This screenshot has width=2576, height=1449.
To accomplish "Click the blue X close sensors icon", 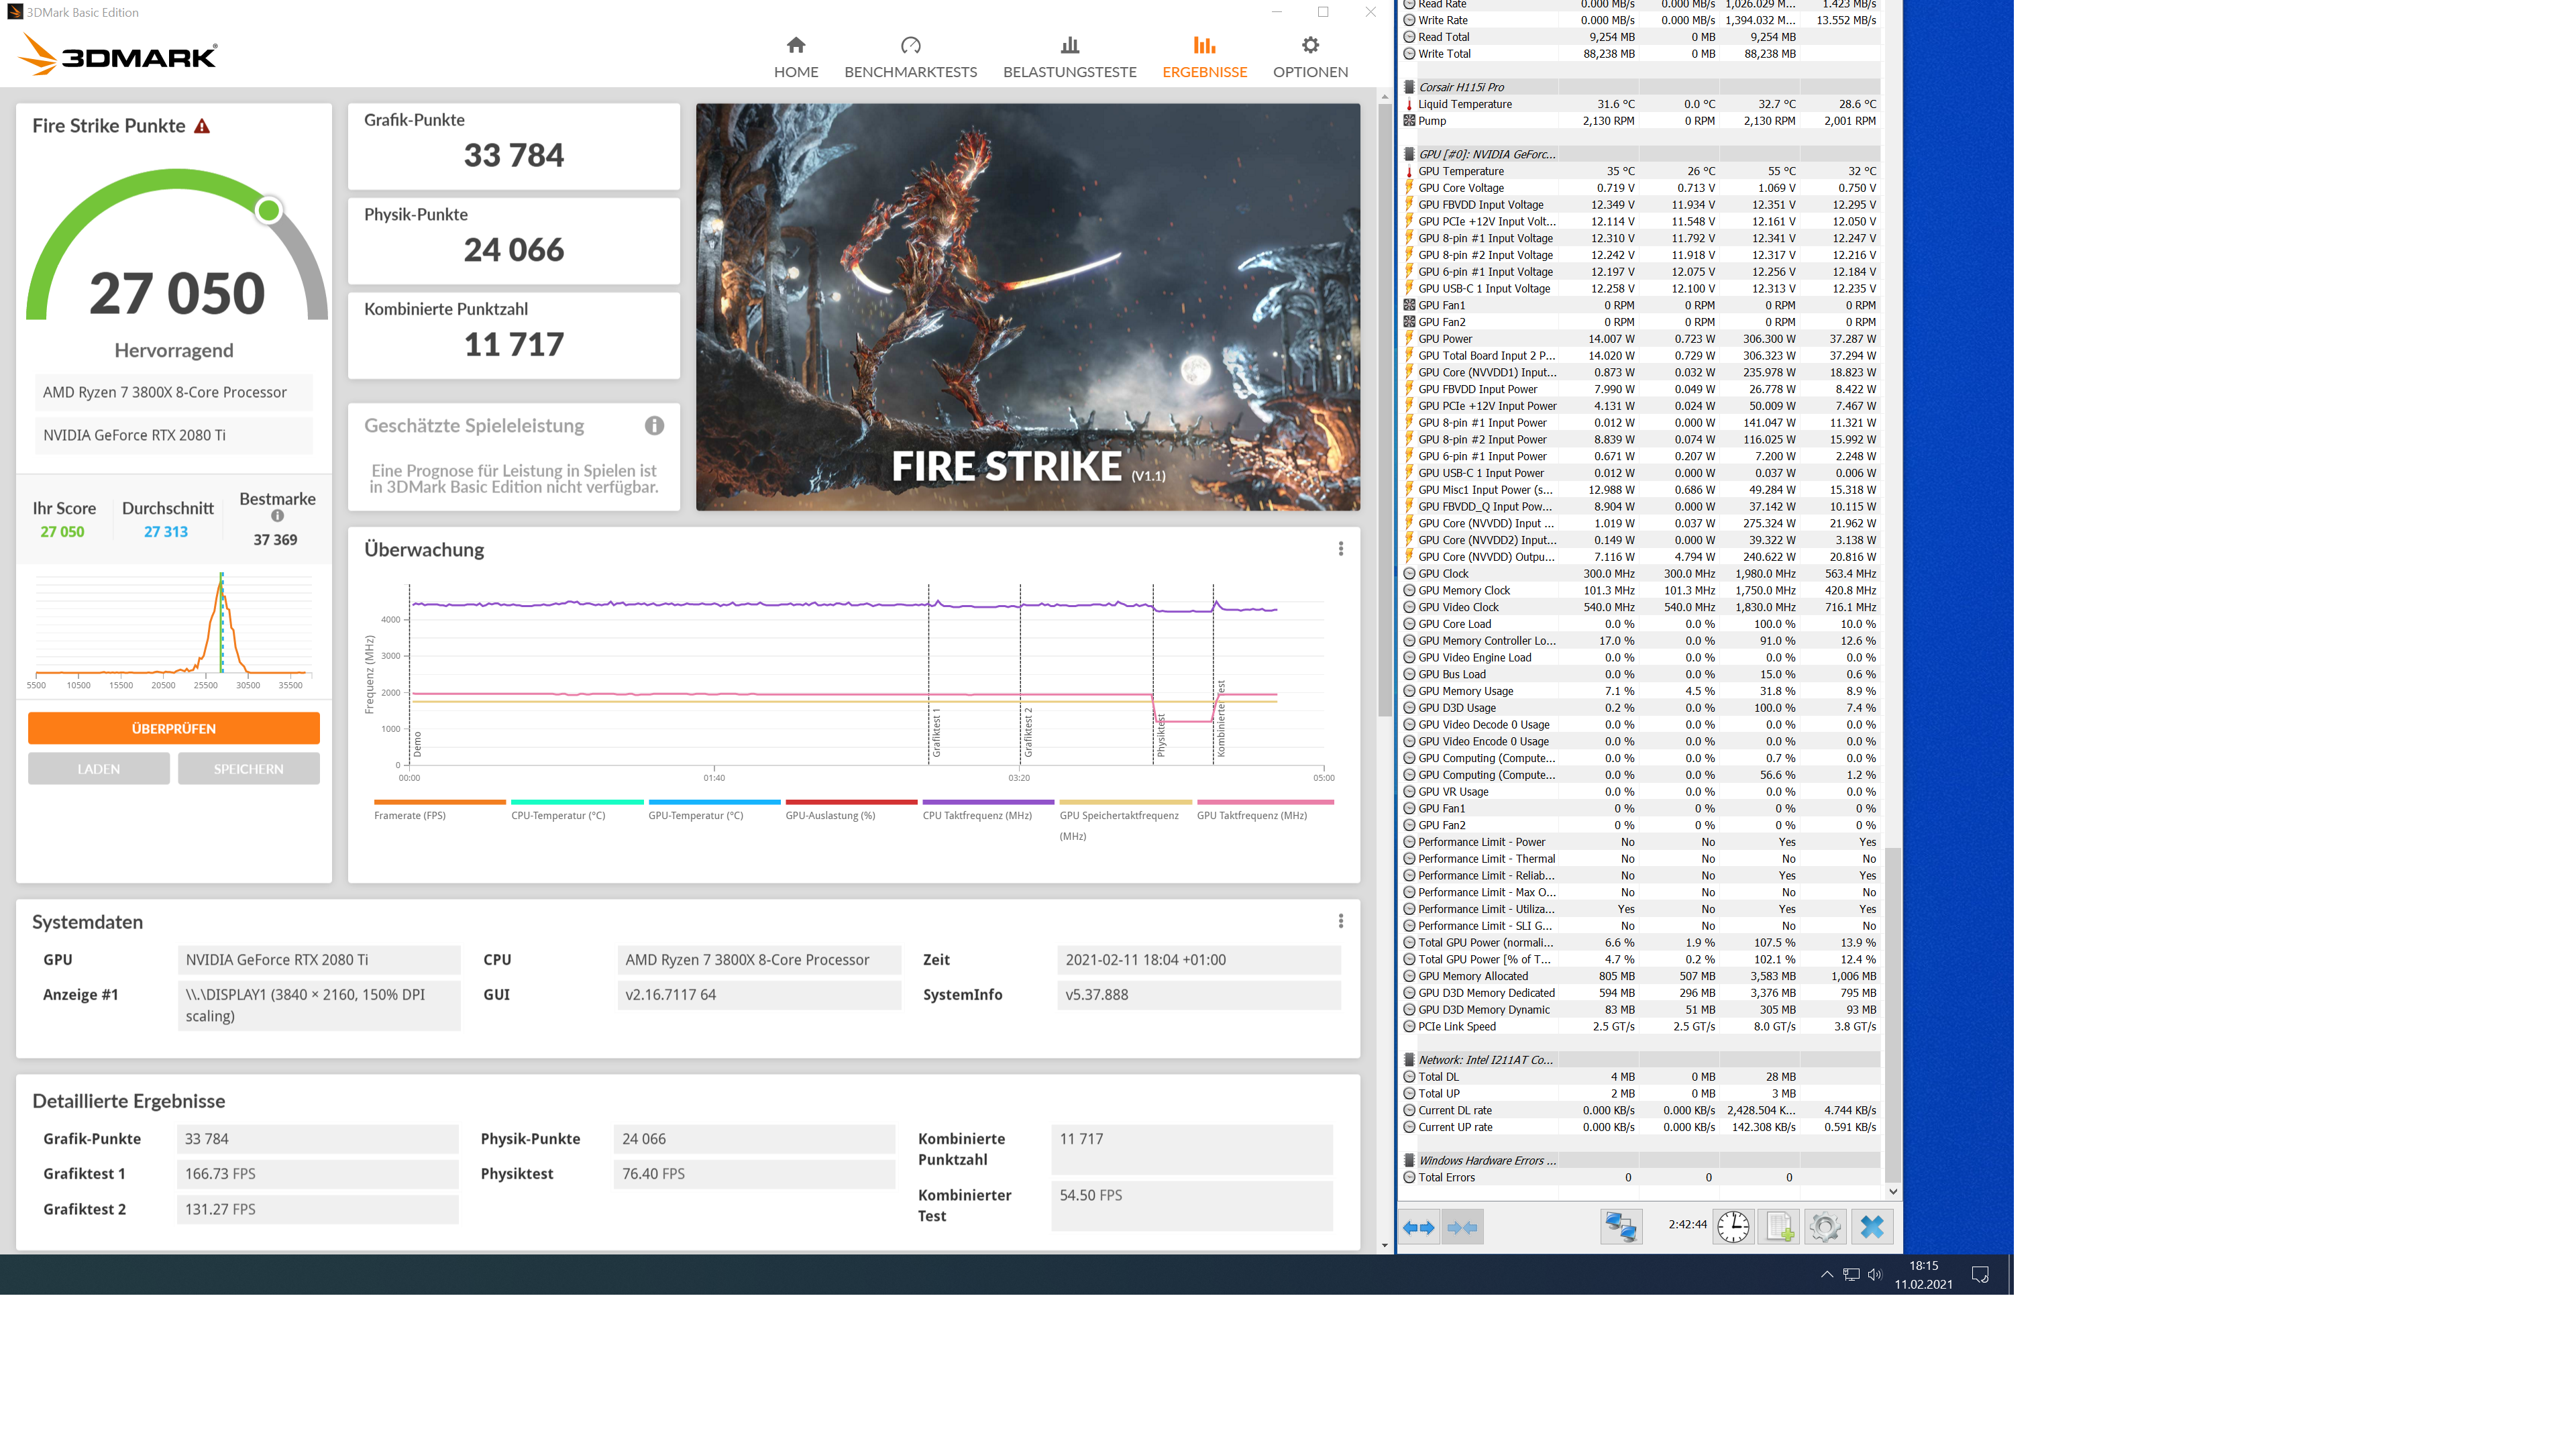I will pyautogui.click(x=1872, y=1227).
